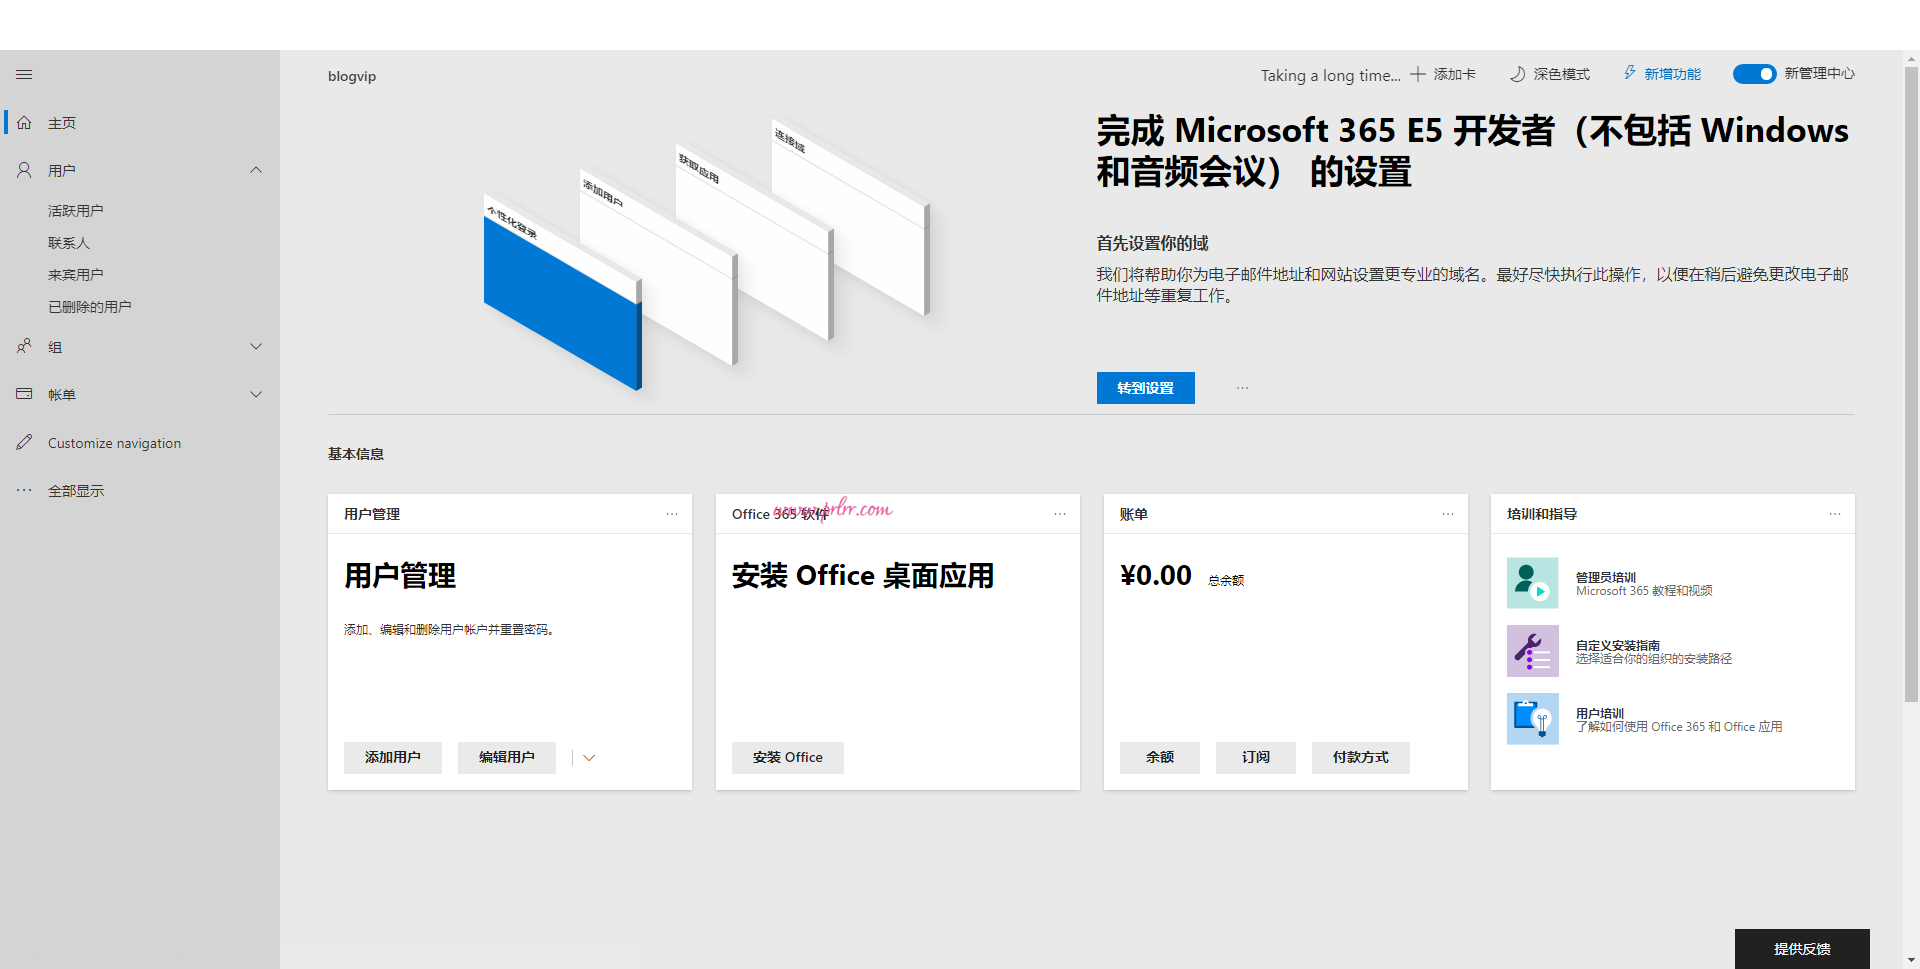Viewport: 1920px width, 969px height.
Task: Open the dropdown beside 编辑用户 button
Action: point(588,757)
